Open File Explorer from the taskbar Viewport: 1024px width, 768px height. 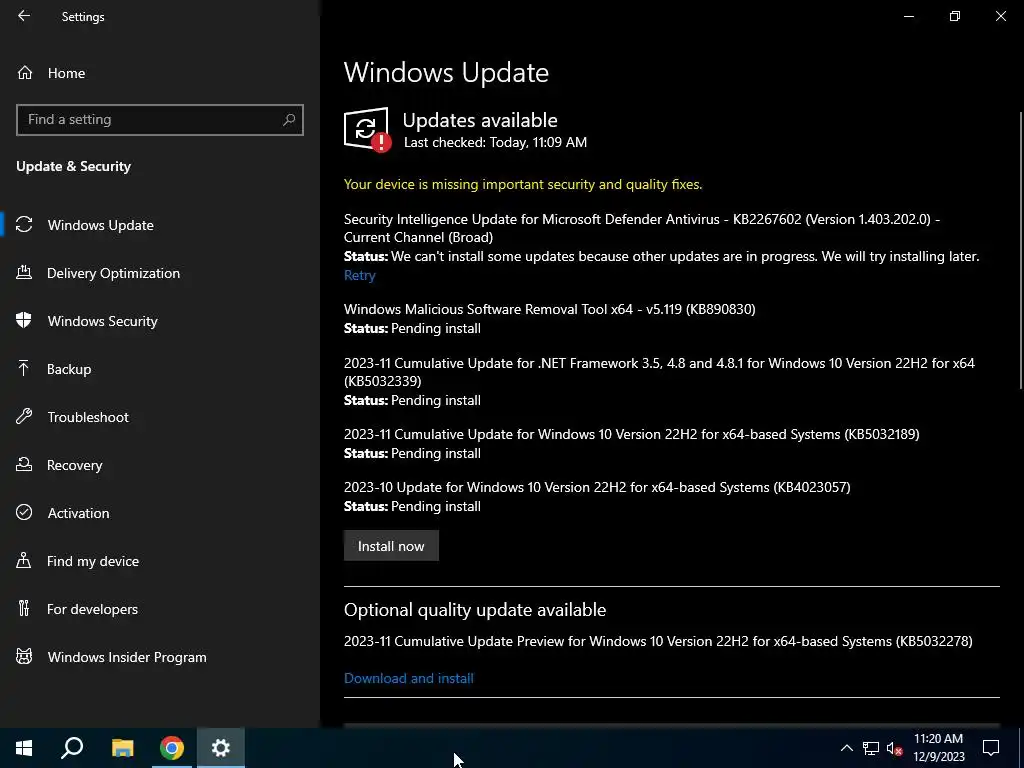coord(122,748)
